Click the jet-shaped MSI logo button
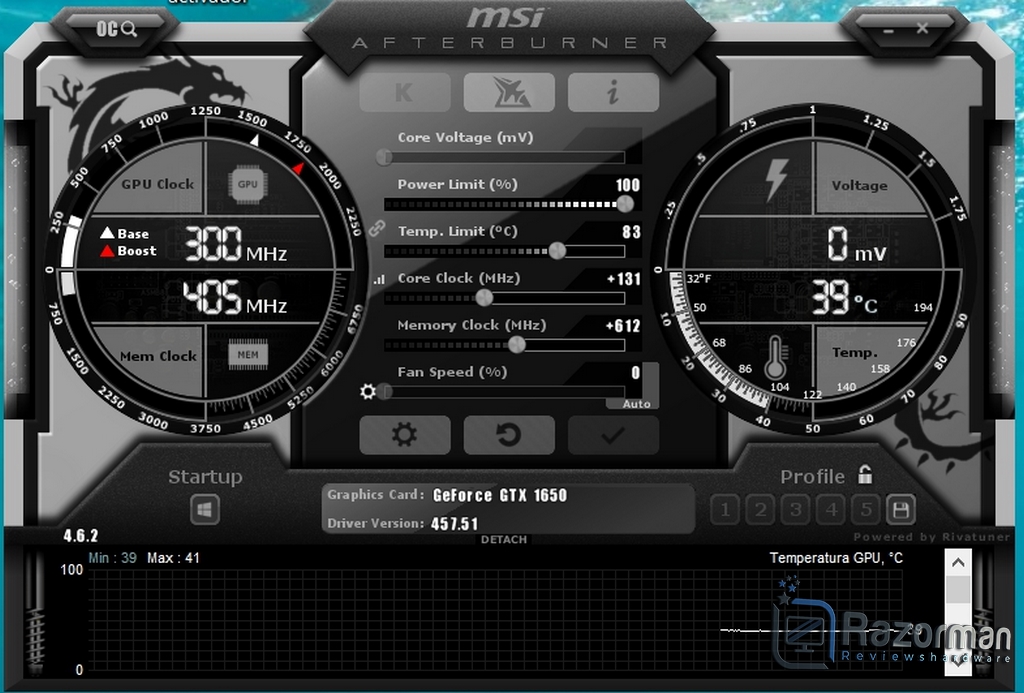 click(x=509, y=92)
